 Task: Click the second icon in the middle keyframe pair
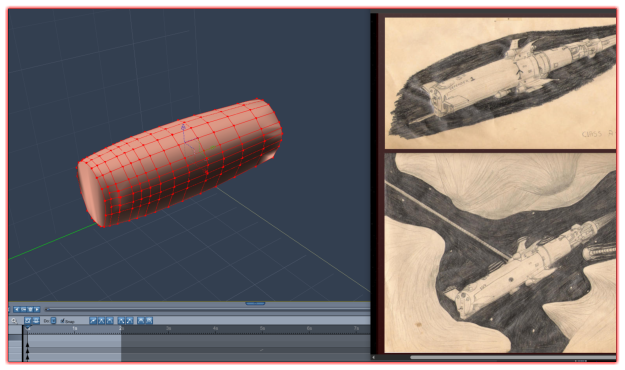click(130, 321)
